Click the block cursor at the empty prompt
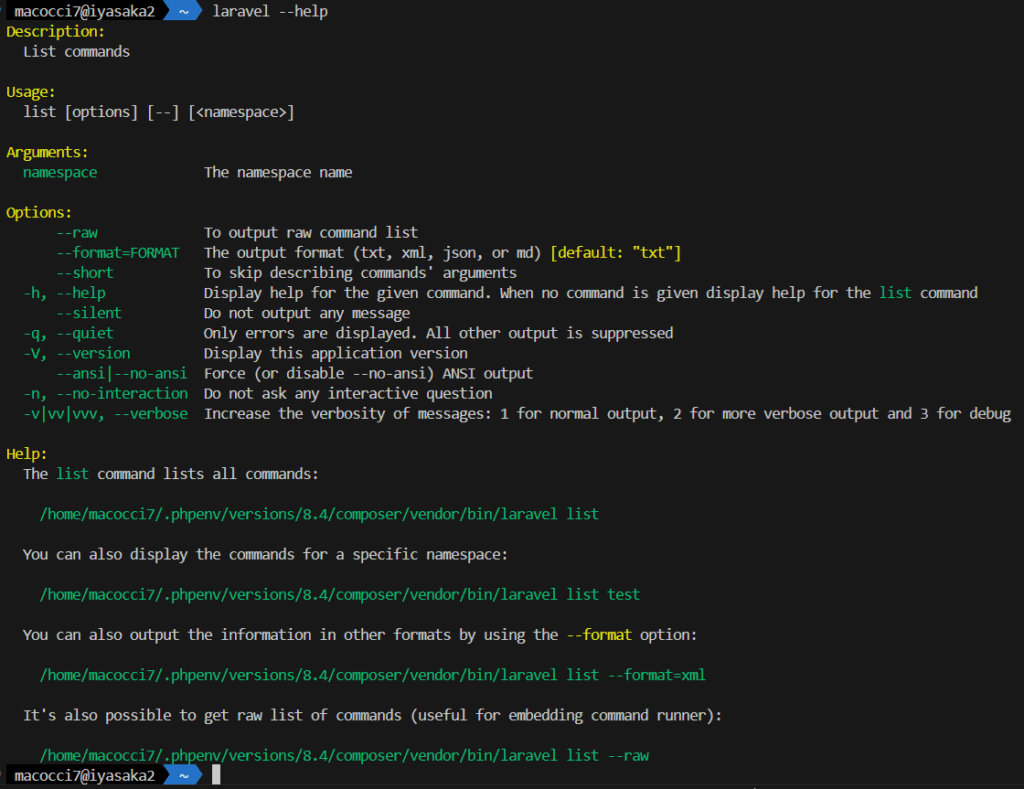1024x789 pixels. tap(216, 775)
